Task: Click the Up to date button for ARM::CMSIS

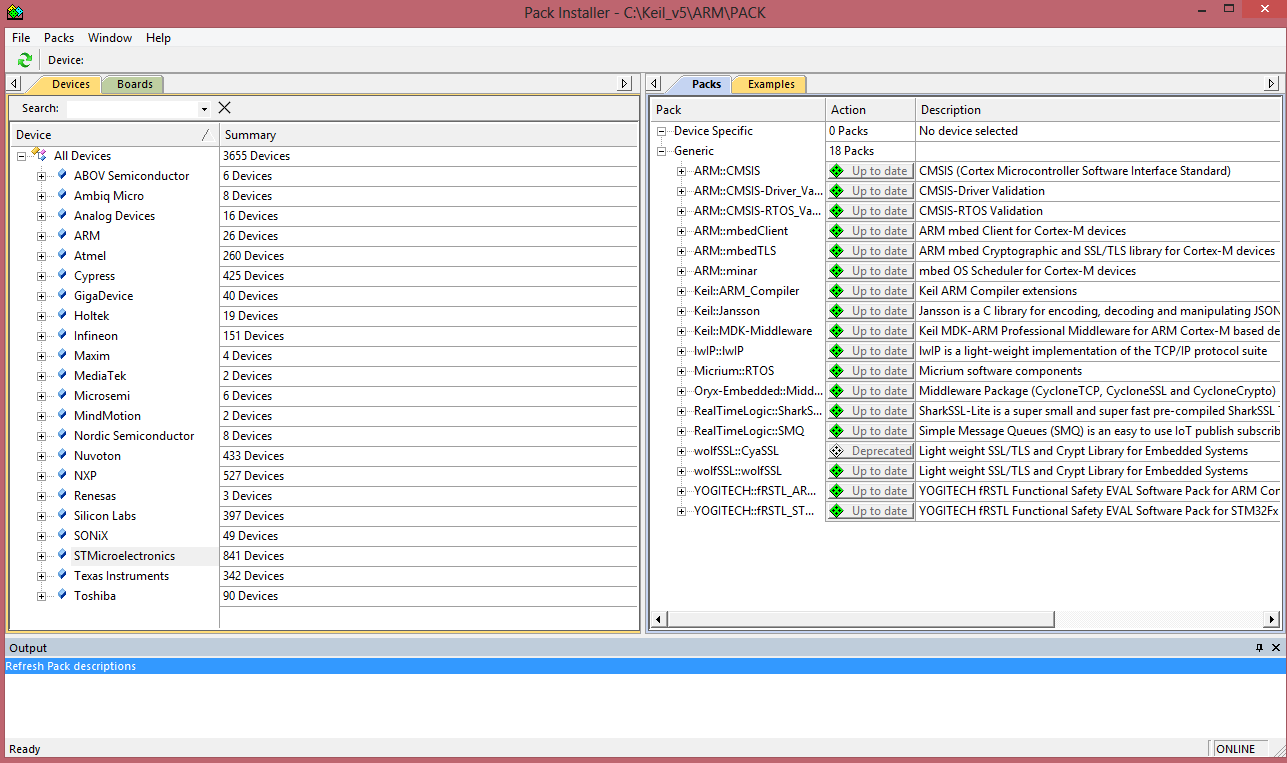Action: [870, 171]
